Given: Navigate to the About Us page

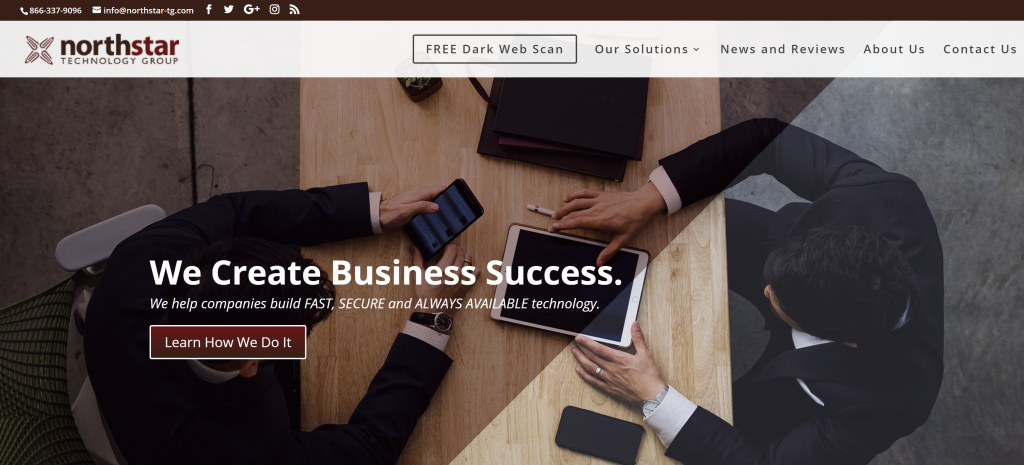Looking at the screenshot, I should coord(894,49).
